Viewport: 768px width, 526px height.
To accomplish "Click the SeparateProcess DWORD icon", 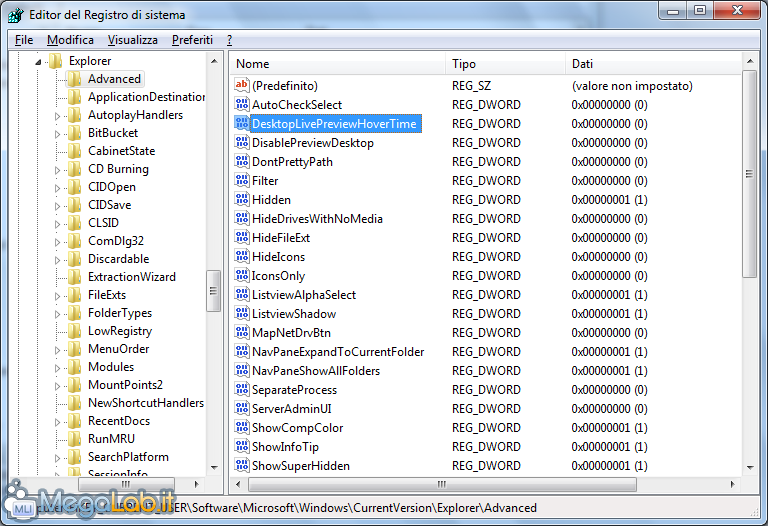I will point(242,389).
